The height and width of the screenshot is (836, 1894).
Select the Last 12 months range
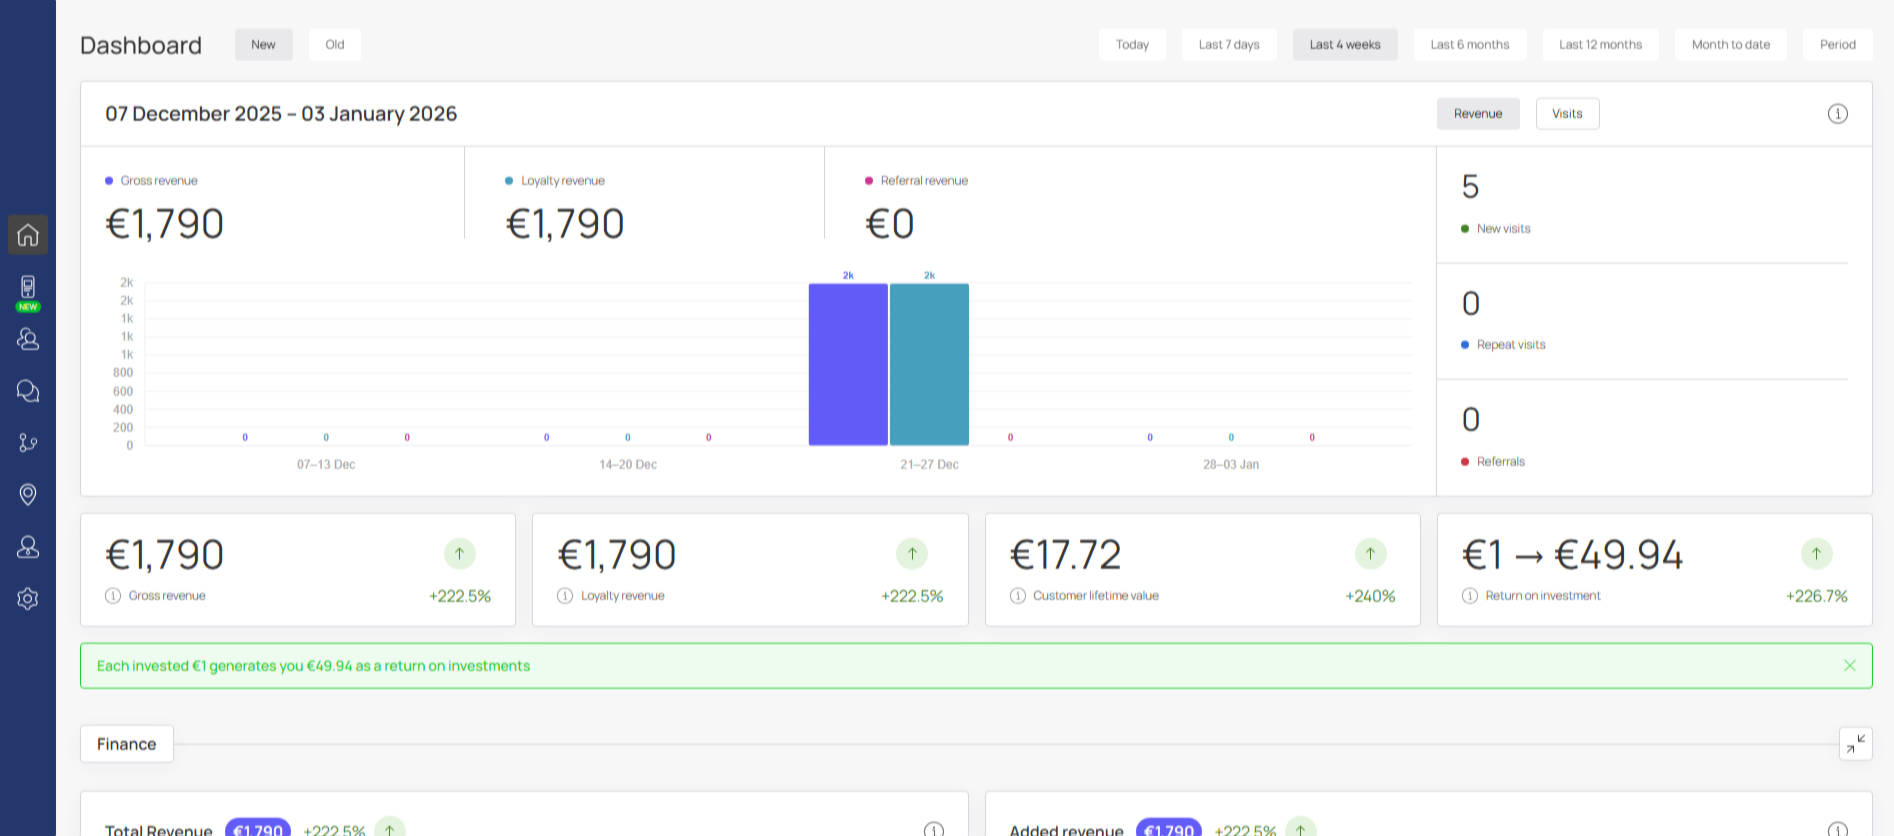pos(1600,45)
